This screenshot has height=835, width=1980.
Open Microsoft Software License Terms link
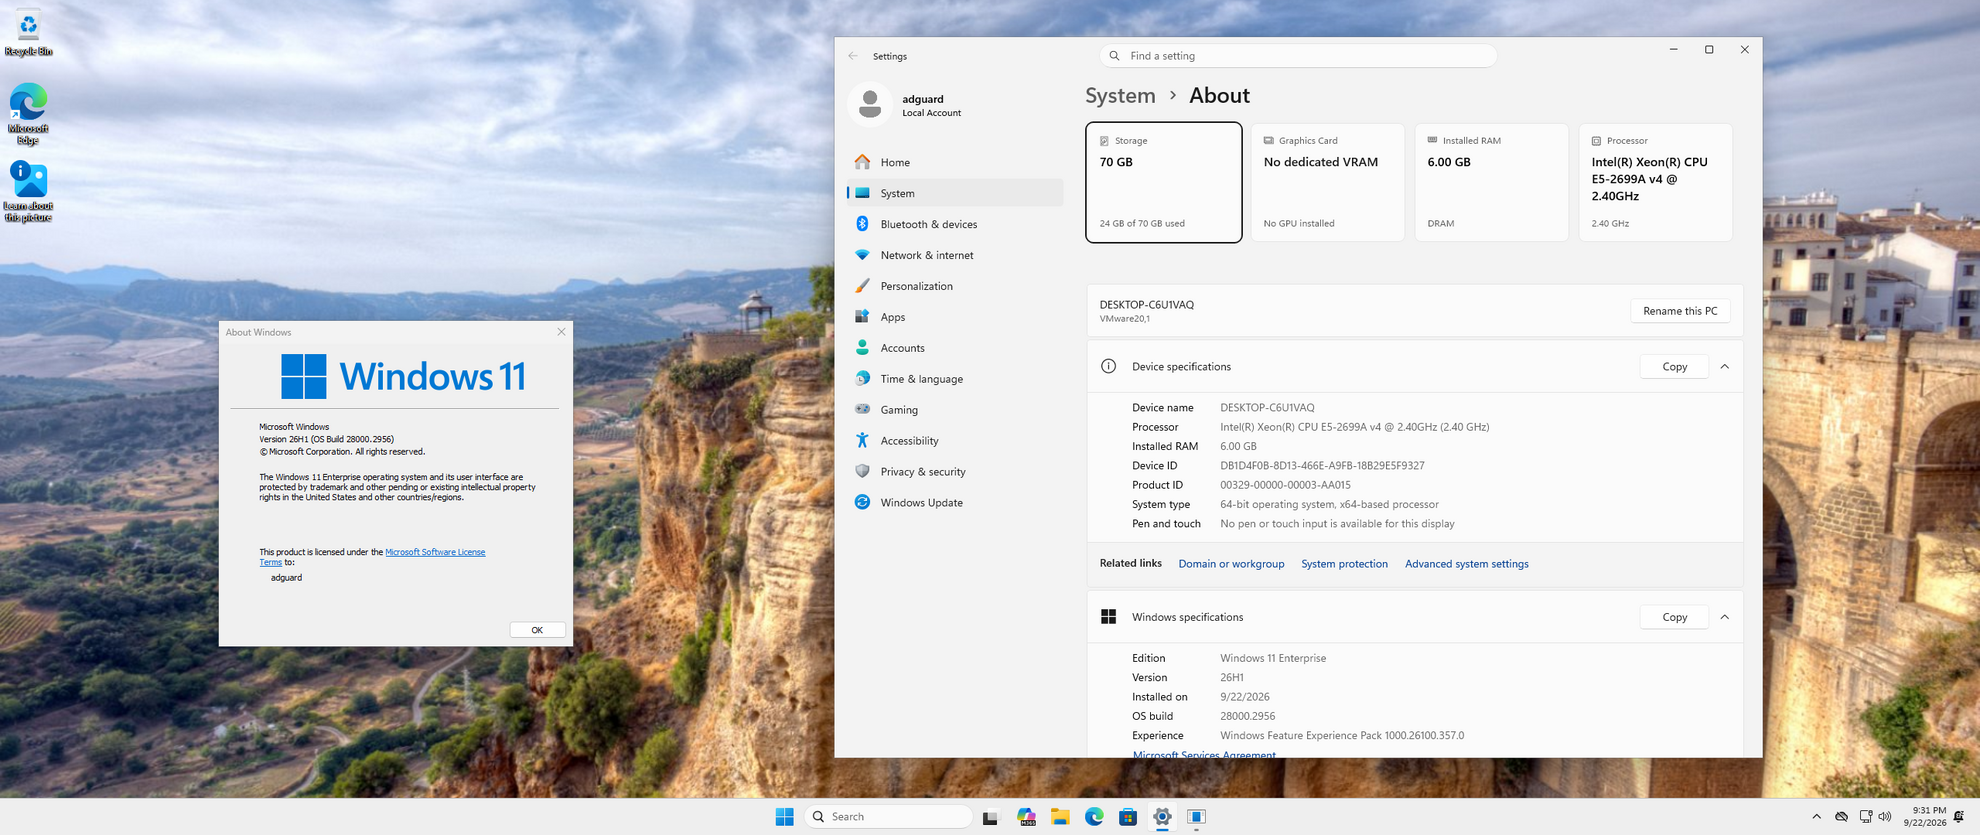(435, 552)
